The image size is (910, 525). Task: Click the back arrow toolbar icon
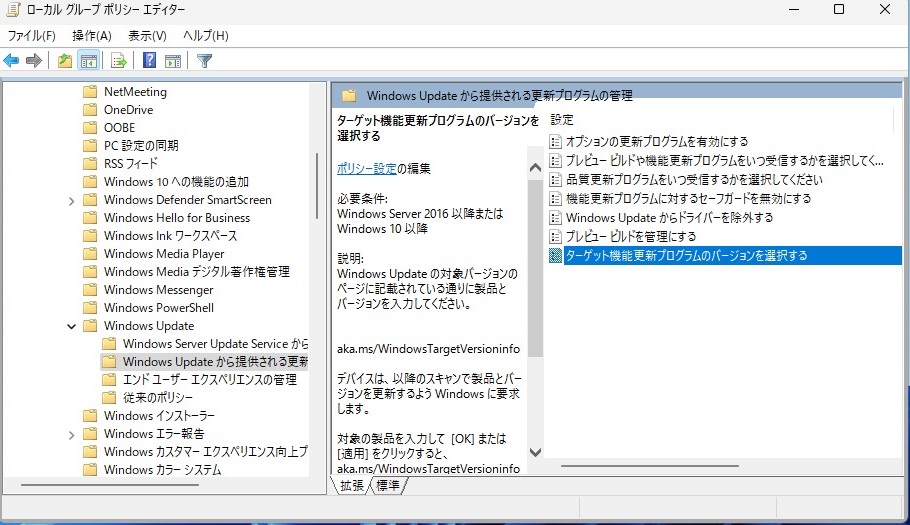12,61
